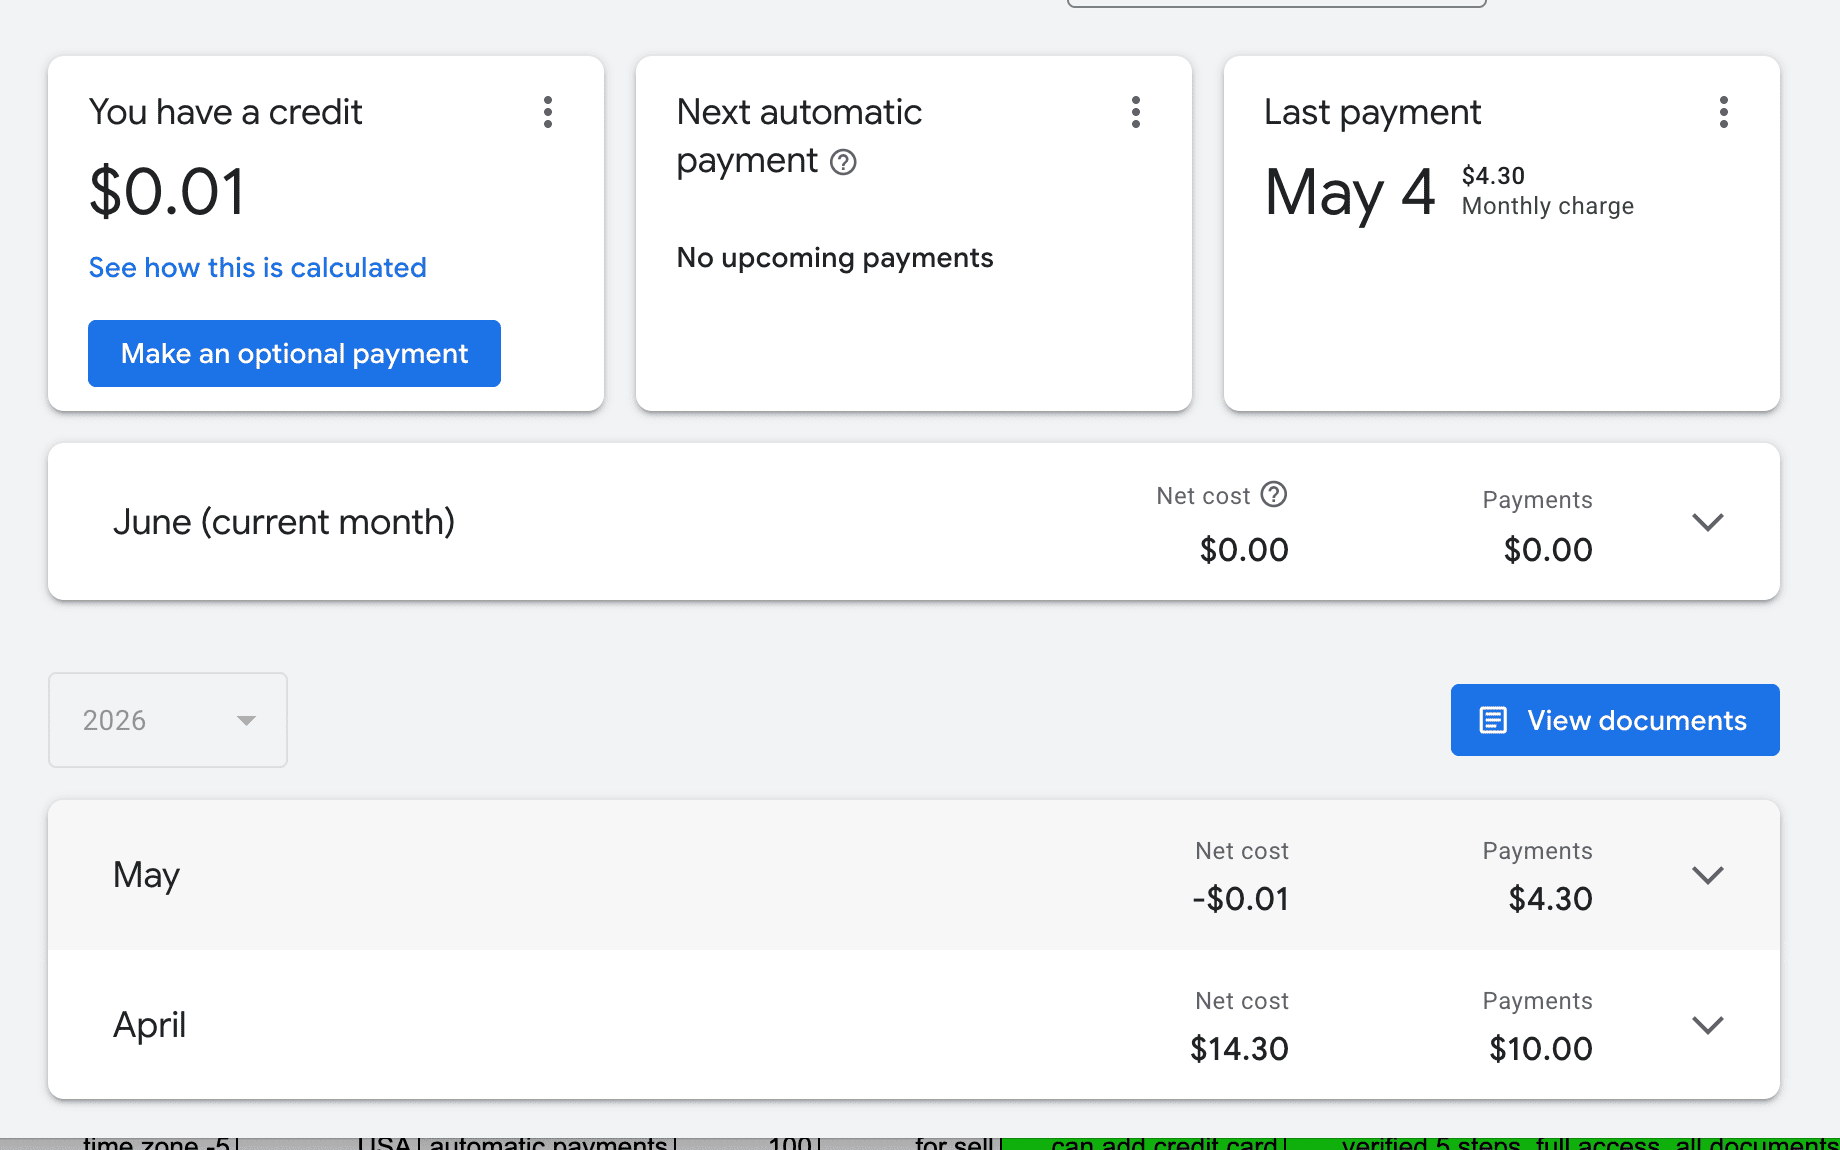The height and width of the screenshot is (1150, 1840).
Task: Expand the June (current month) row chevron
Action: (1708, 522)
